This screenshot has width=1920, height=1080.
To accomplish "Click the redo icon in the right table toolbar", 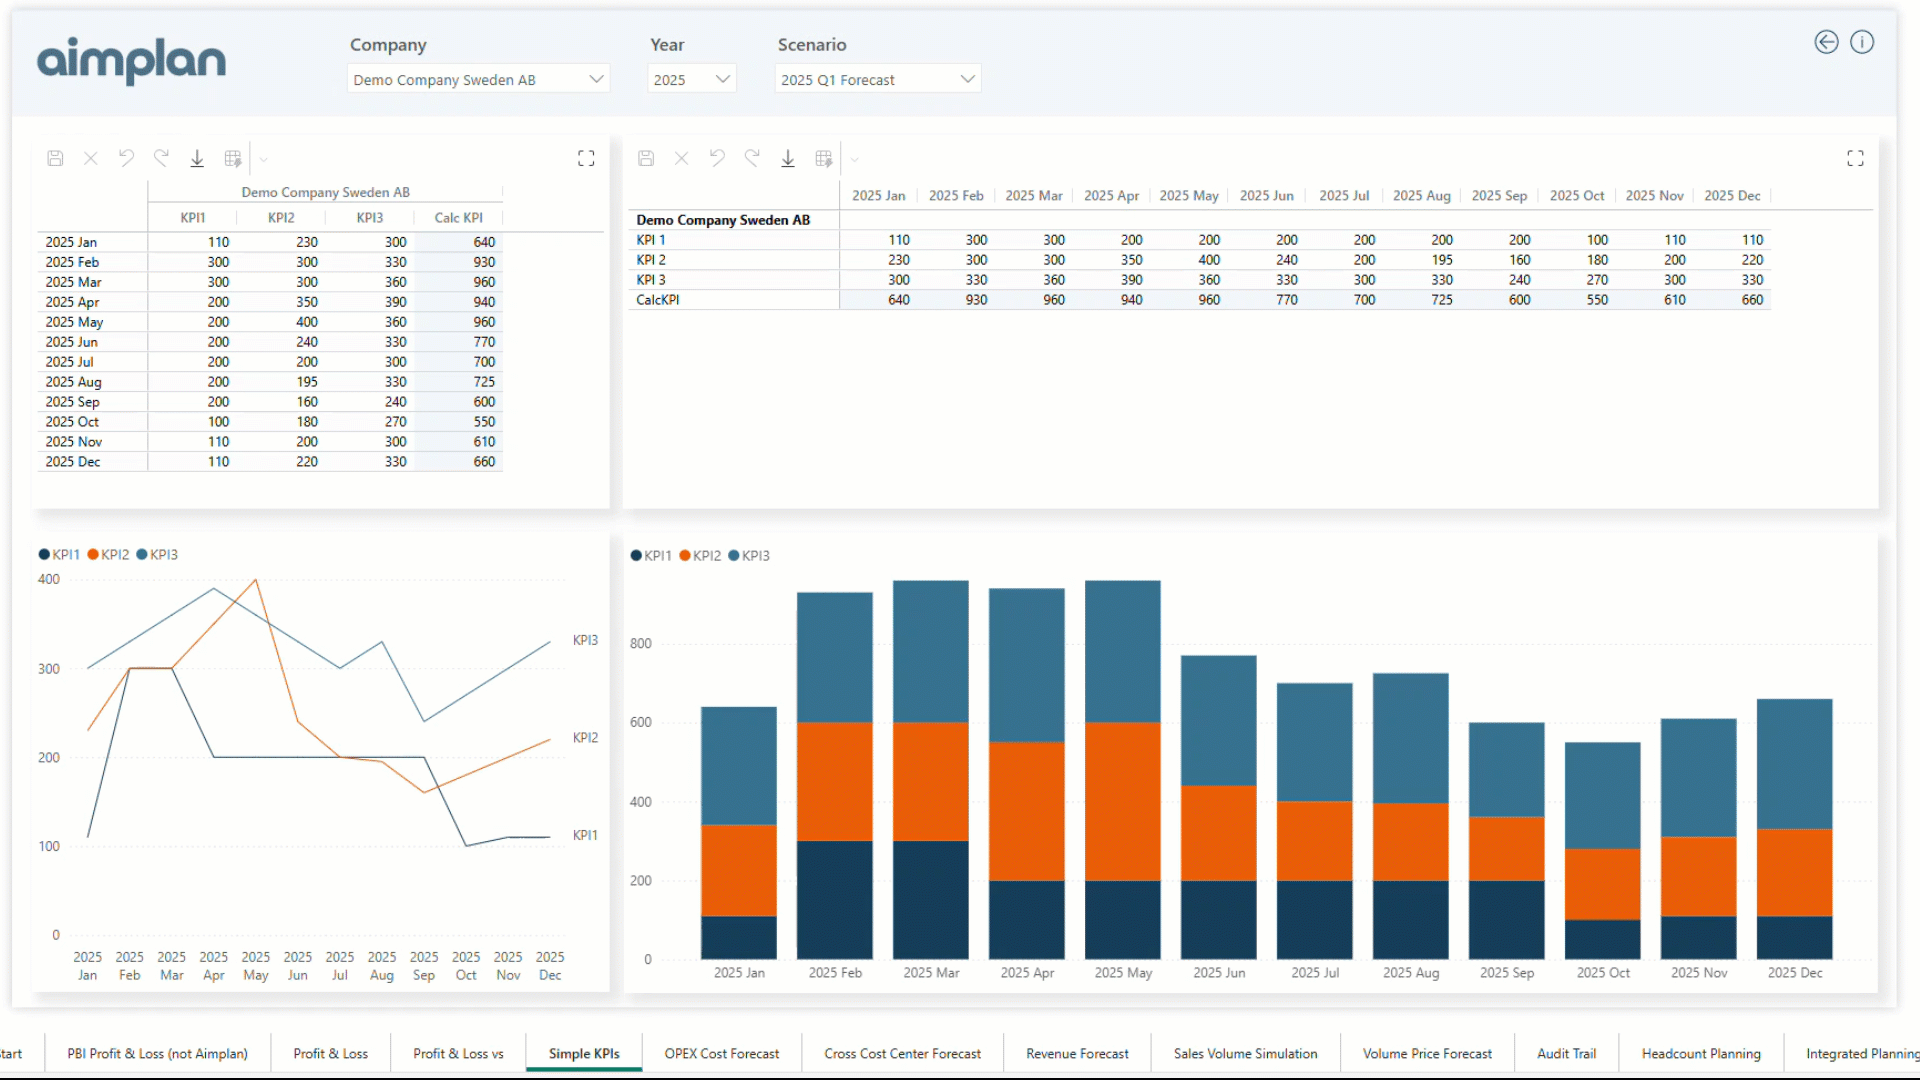I will pyautogui.click(x=752, y=158).
